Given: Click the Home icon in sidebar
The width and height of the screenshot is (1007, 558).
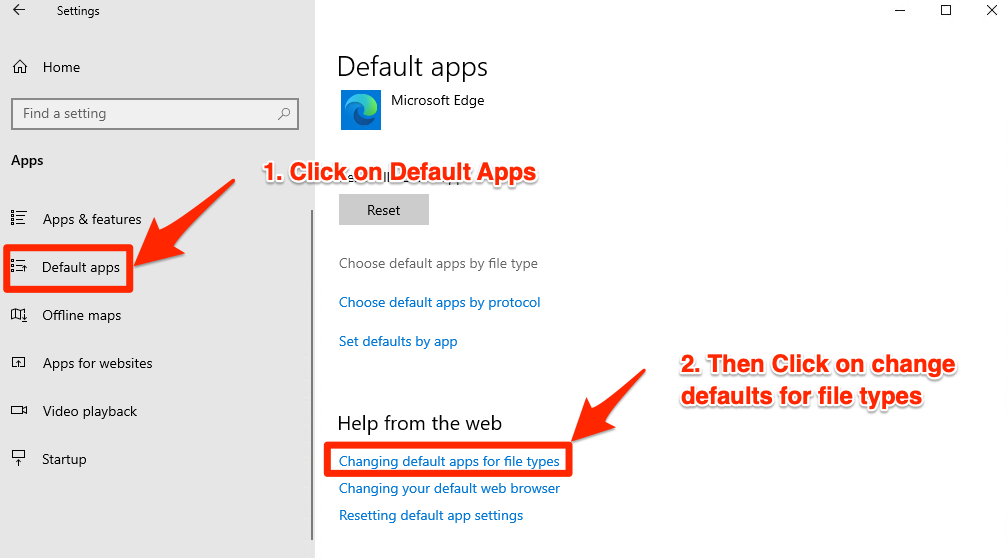Looking at the screenshot, I should click(19, 67).
